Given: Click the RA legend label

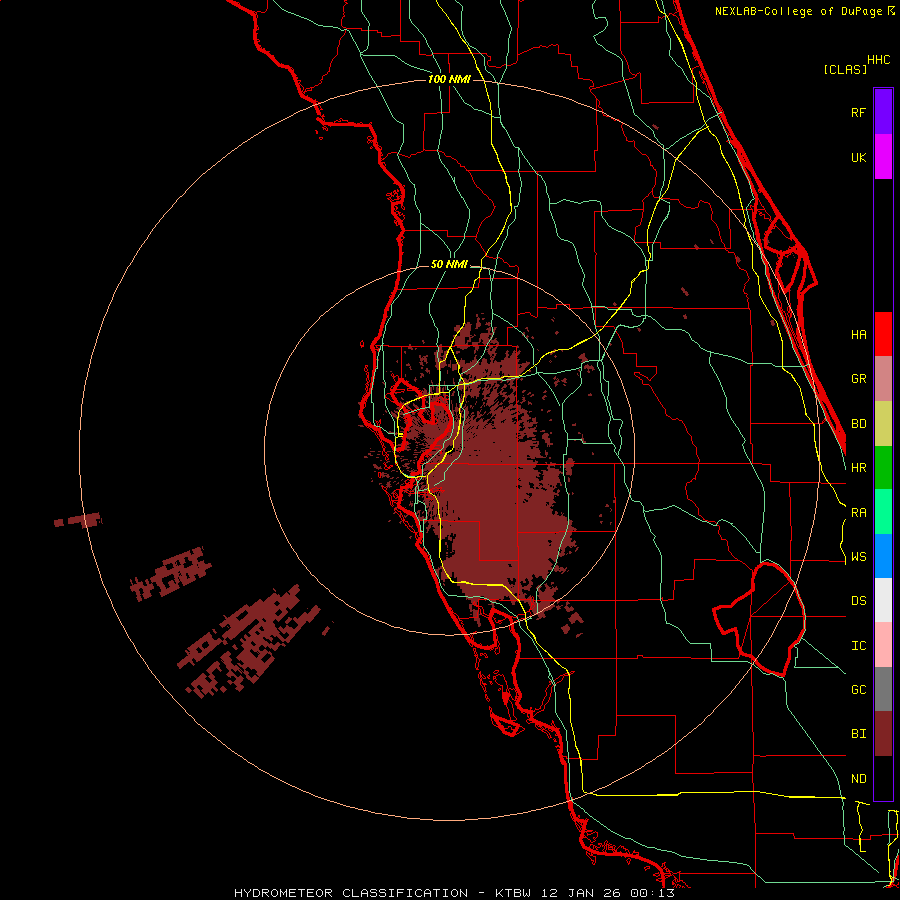Looking at the screenshot, I should [858, 513].
